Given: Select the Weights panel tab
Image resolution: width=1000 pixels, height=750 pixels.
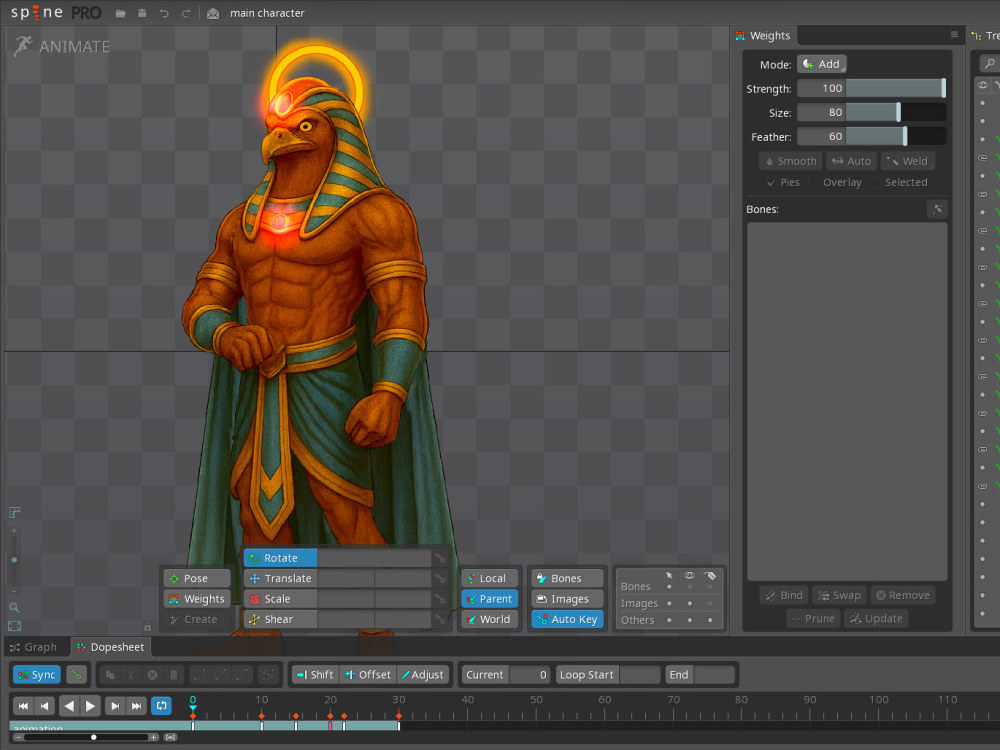Looking at the screenshot, I should (763, 36).
